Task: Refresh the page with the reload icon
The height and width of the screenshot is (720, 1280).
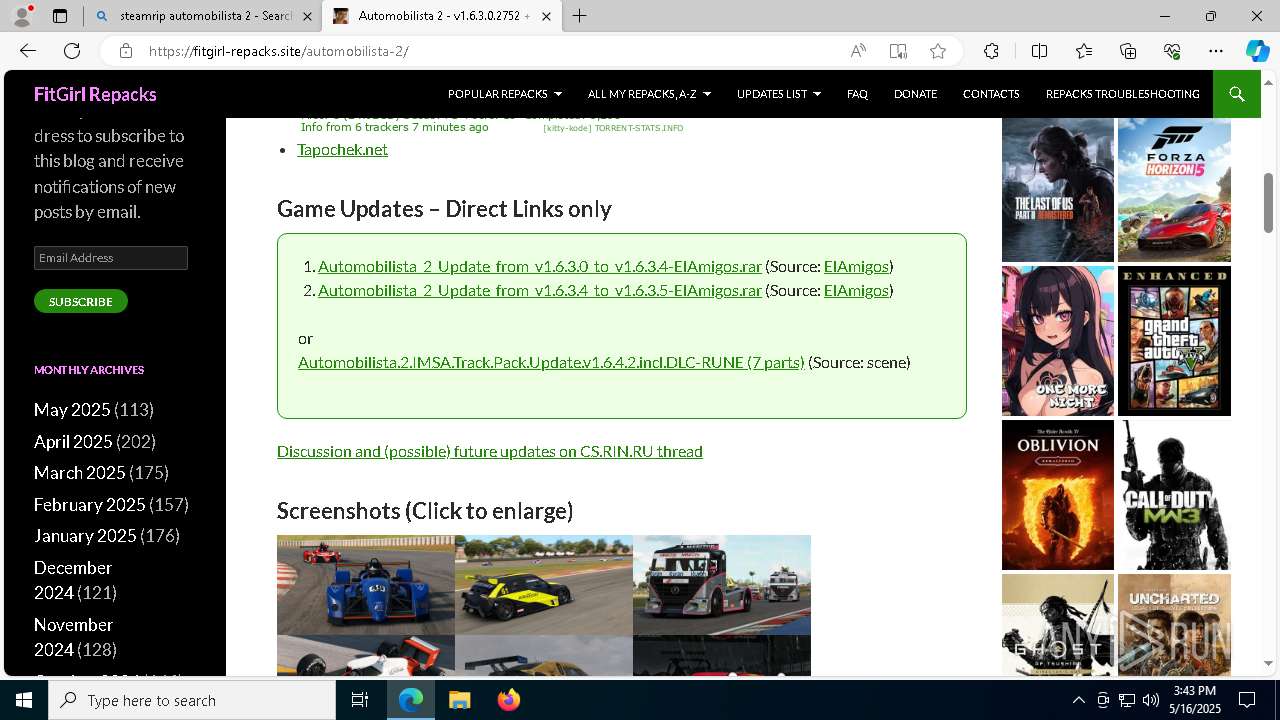Action: (x=72, y=51)
